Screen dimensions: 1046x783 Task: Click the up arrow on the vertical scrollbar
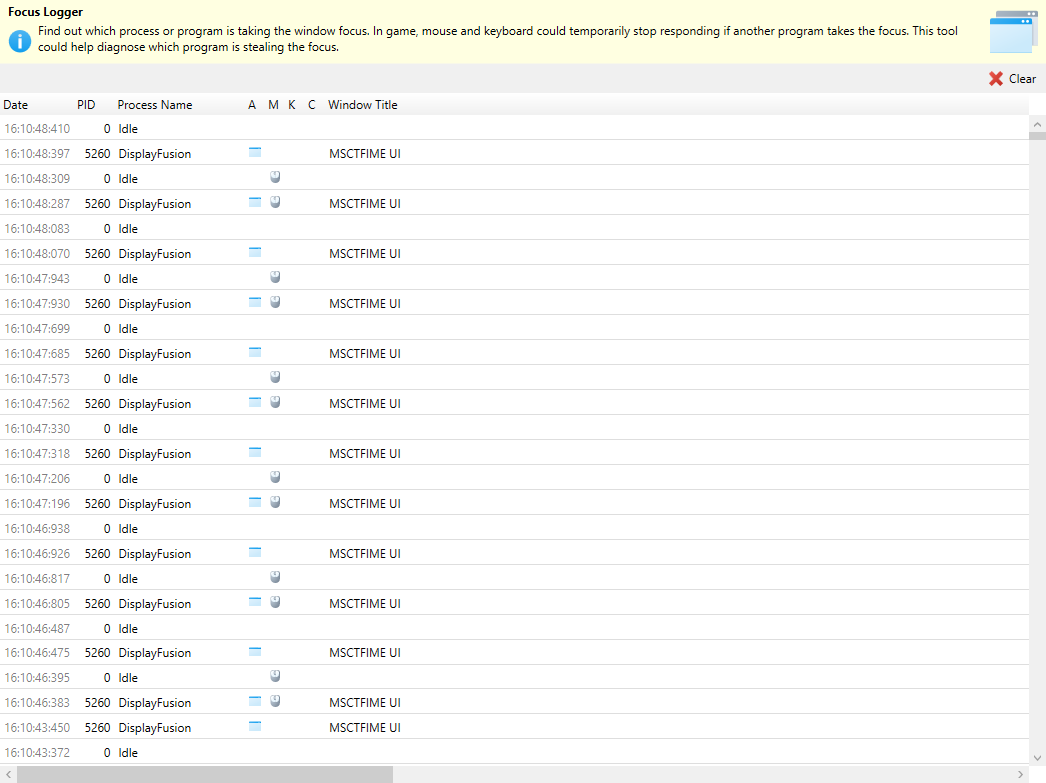[x=1037, y=125]
